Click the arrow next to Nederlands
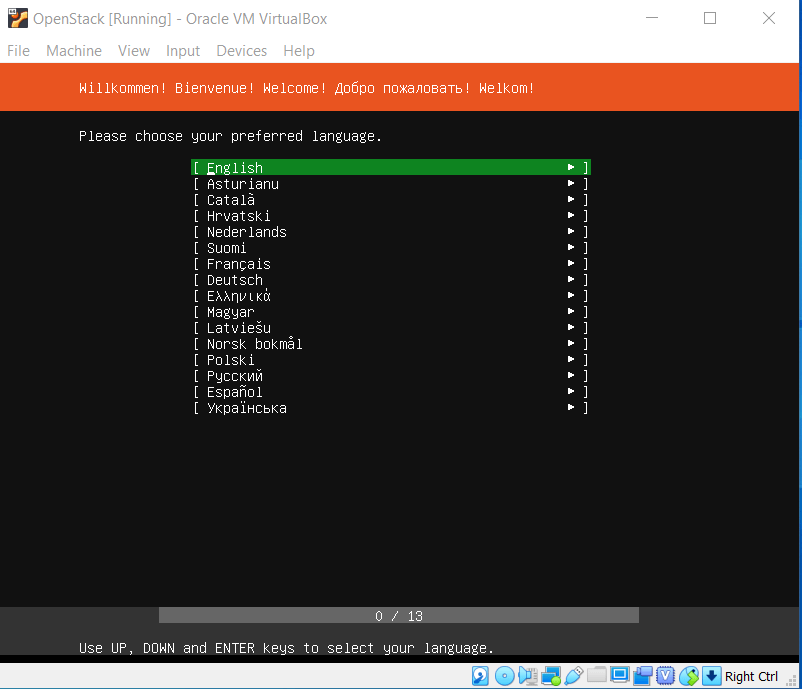Image resolution: width=802 pixels, height=691 pixels. point(571,232)
